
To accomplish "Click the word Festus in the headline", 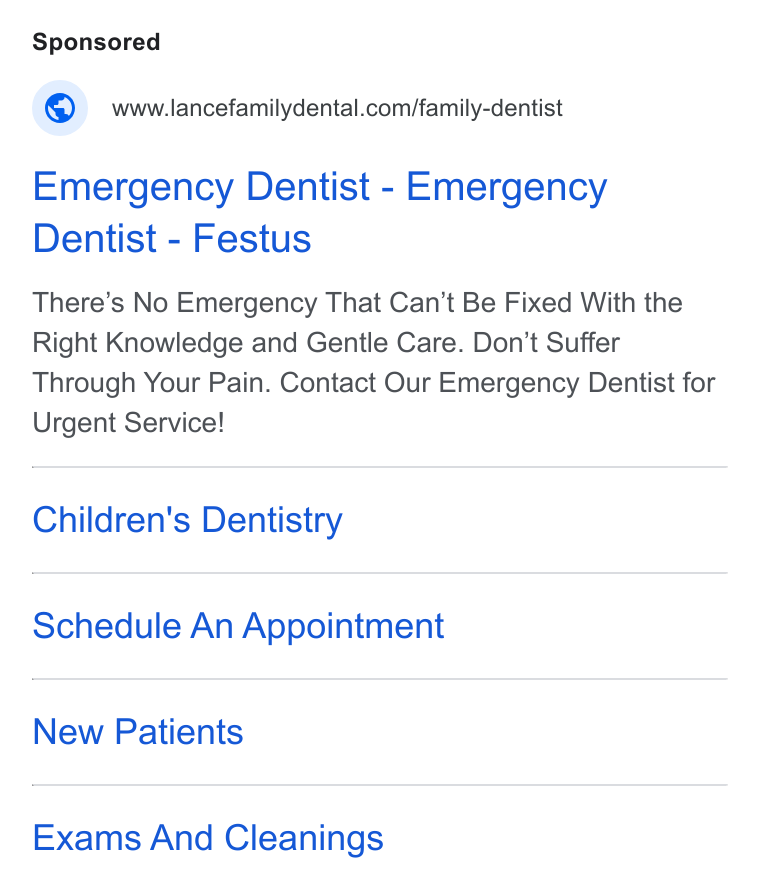I will click(x=252, y=238).
